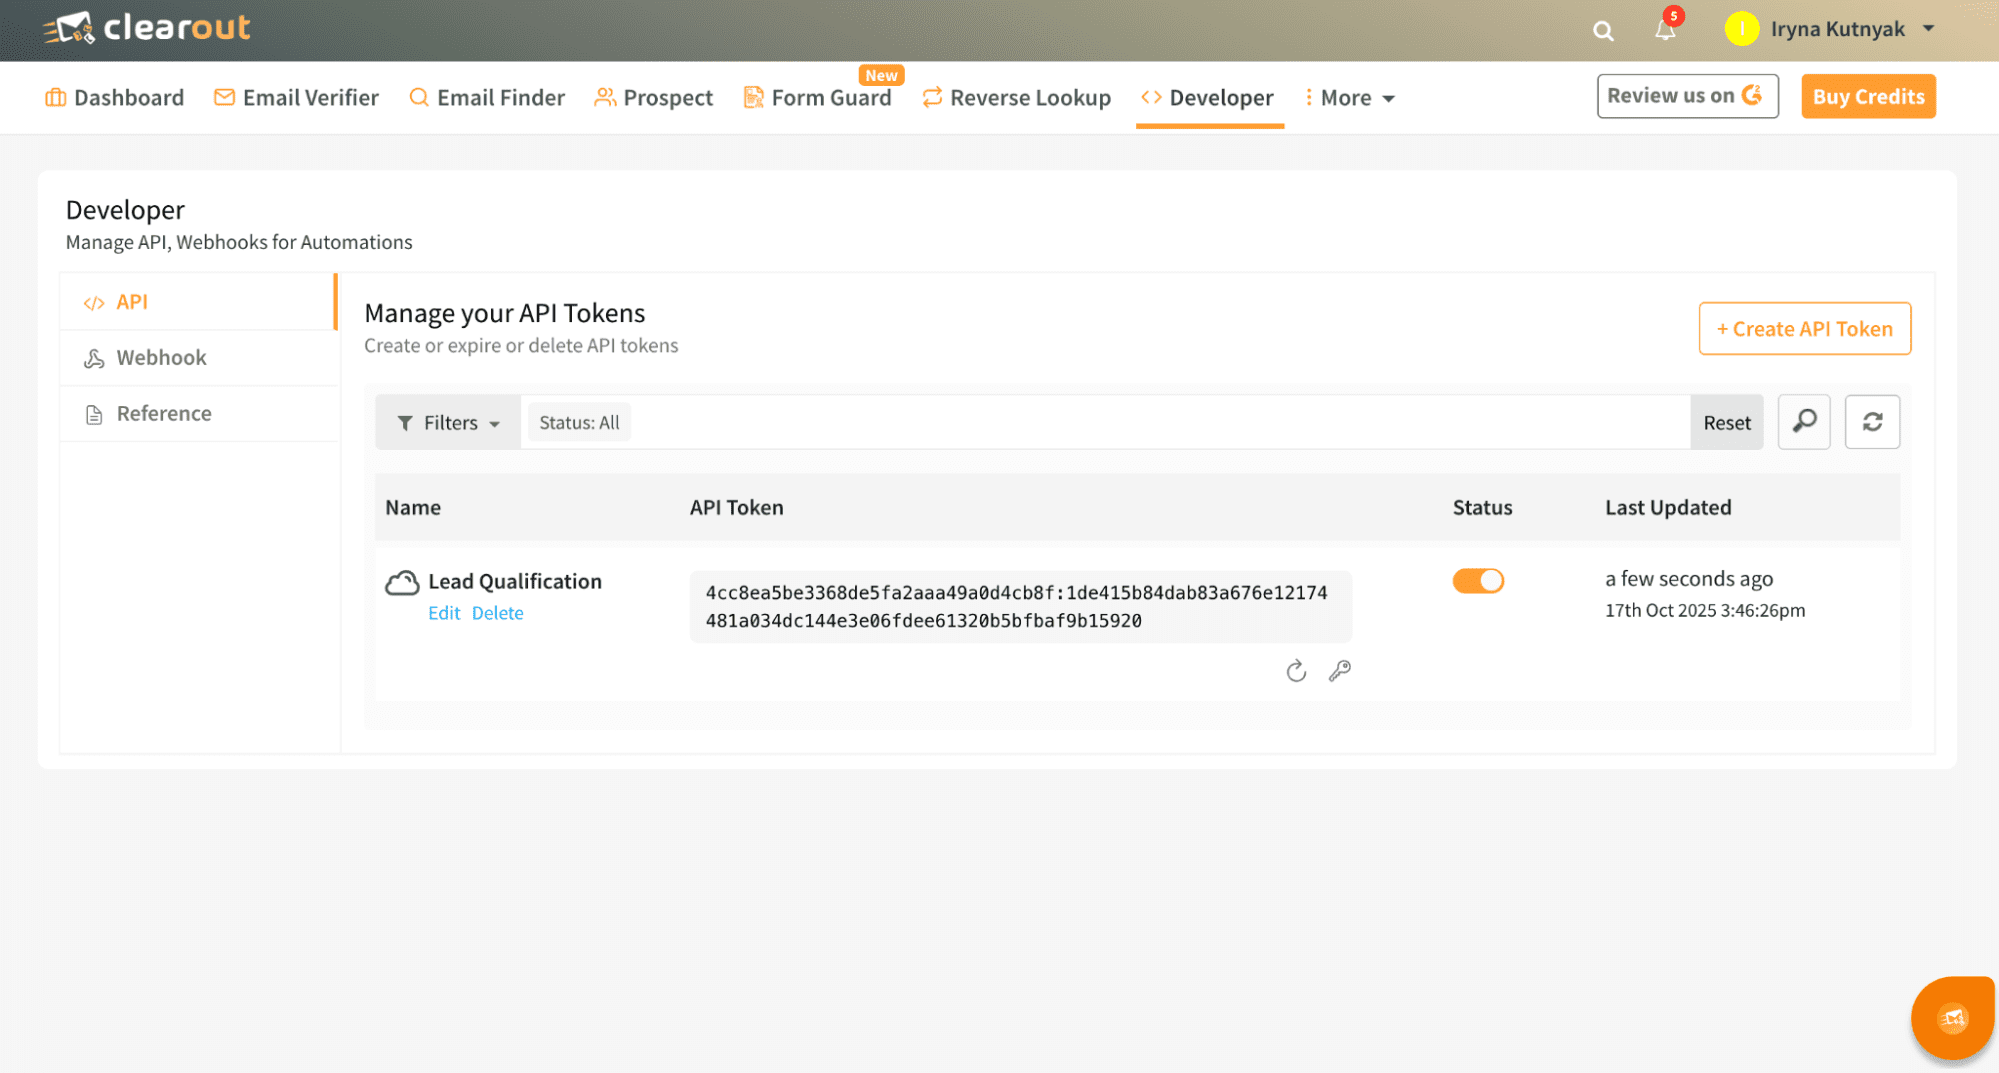Click the Buy Credits button
The width and height of the screenshot is (1999, 1073).
(1868, 97)
